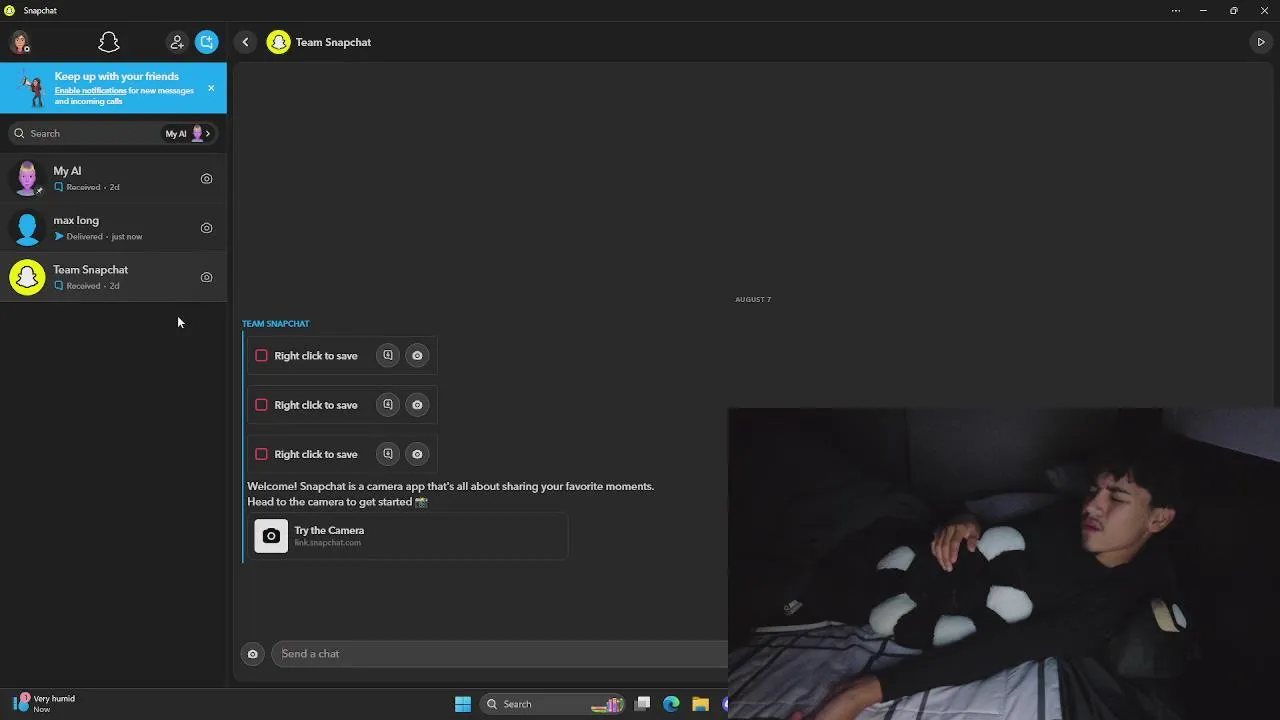Start a new chat with blue button

tap(206, 42)
